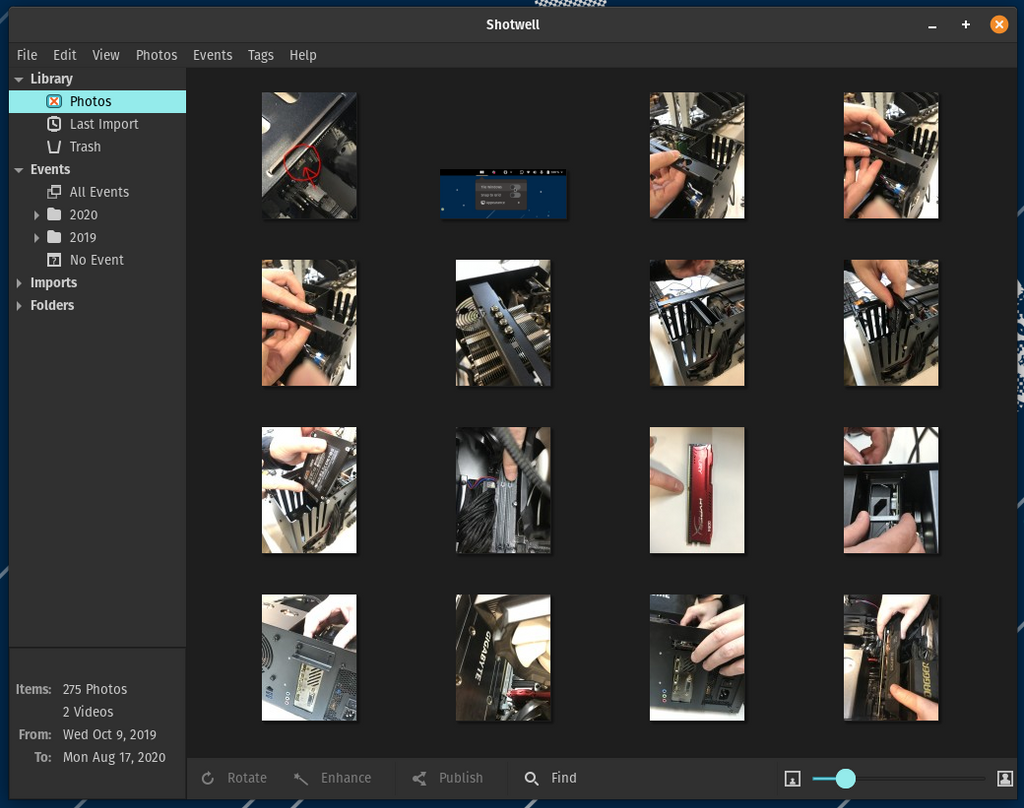Image resolution: width=1024 pixels, height=808 pixels.
Task: Click the large thumbnails zoom-in icon
Action: tap(1005, 778)
